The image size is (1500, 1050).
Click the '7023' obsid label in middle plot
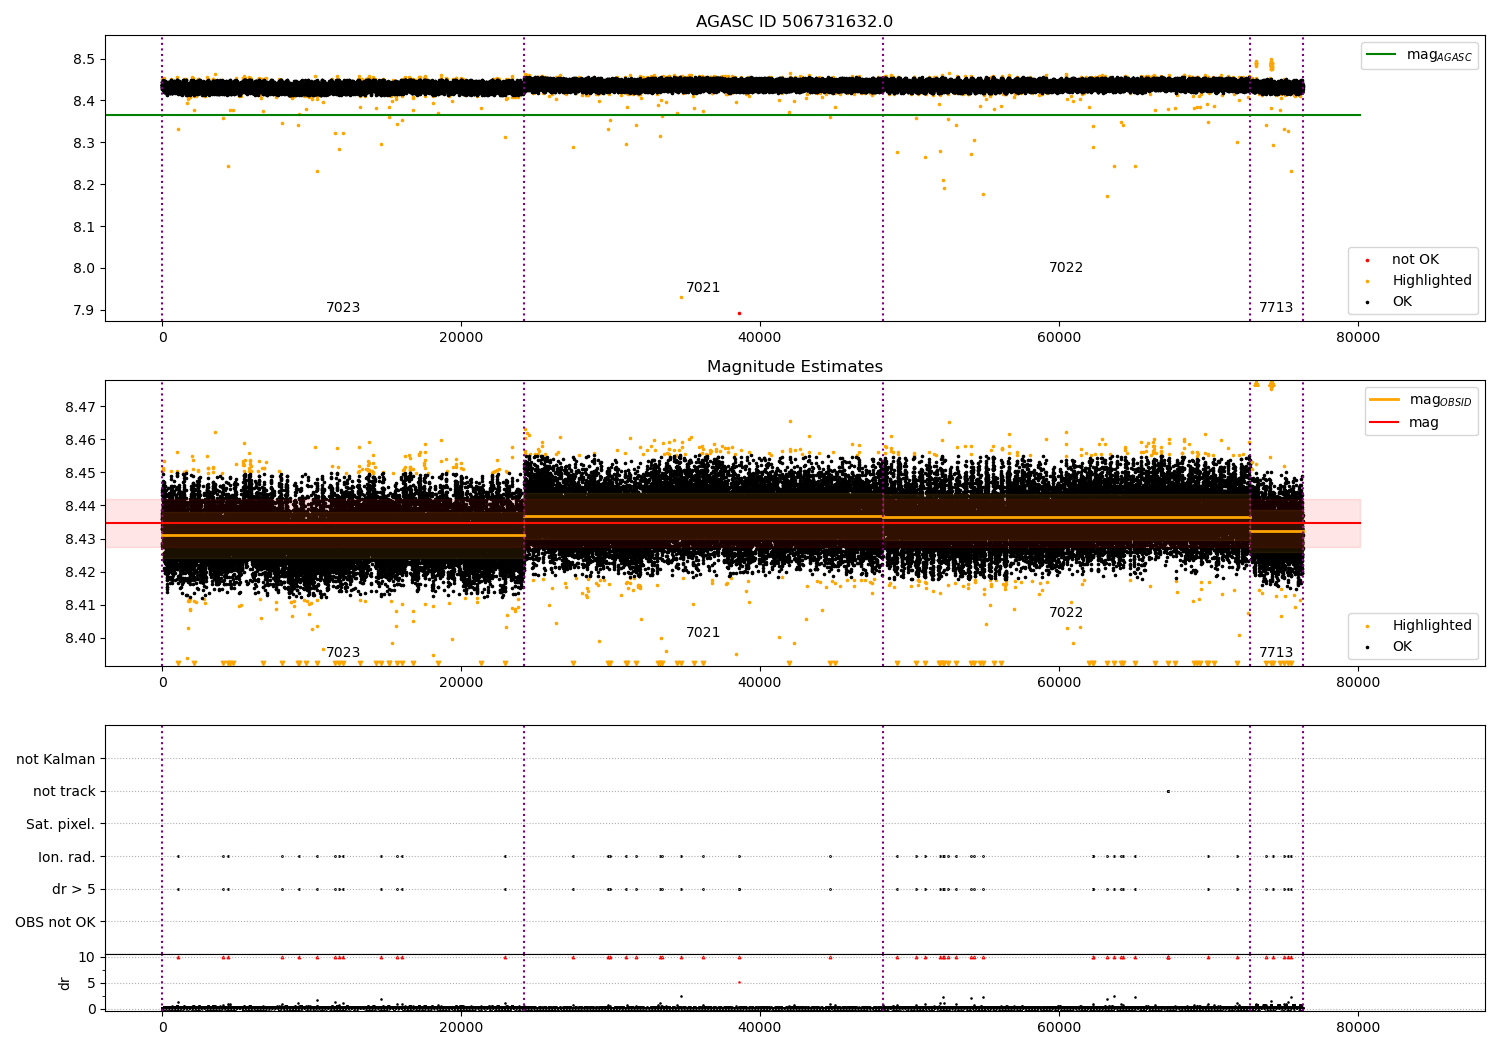[x=343, y=653]
